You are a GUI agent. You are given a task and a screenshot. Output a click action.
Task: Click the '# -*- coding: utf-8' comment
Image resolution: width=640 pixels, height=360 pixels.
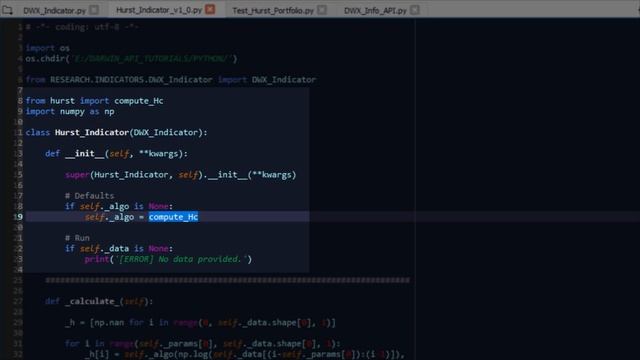click(x=82, y=27)
